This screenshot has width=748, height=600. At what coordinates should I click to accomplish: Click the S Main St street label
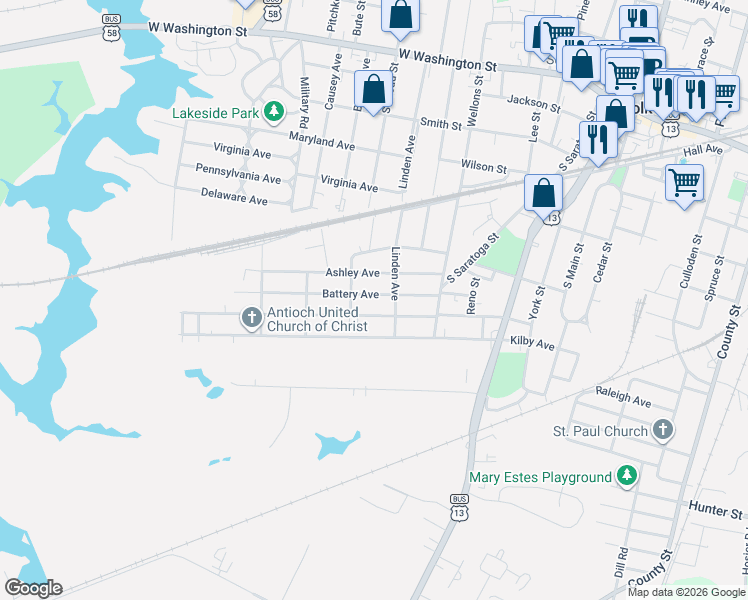[x=574, y=266]
